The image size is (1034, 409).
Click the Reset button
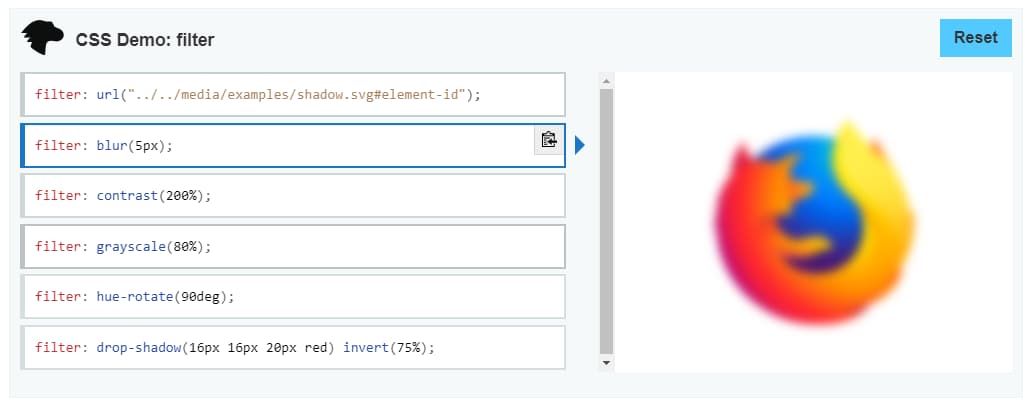coord(975,38)
